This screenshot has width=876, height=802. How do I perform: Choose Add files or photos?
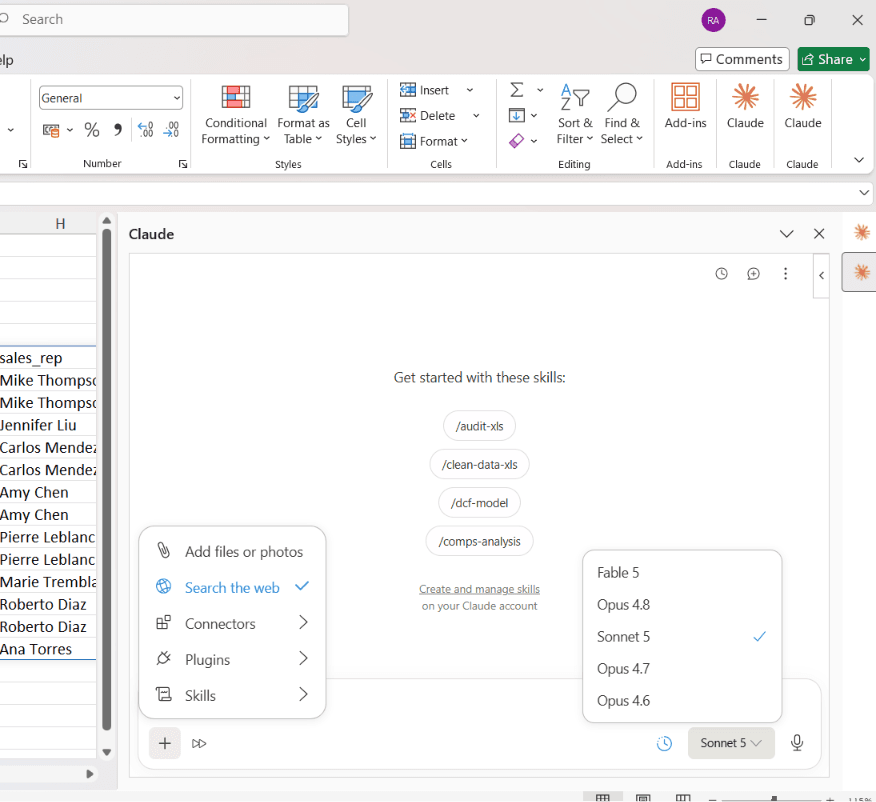pos(232,552)
